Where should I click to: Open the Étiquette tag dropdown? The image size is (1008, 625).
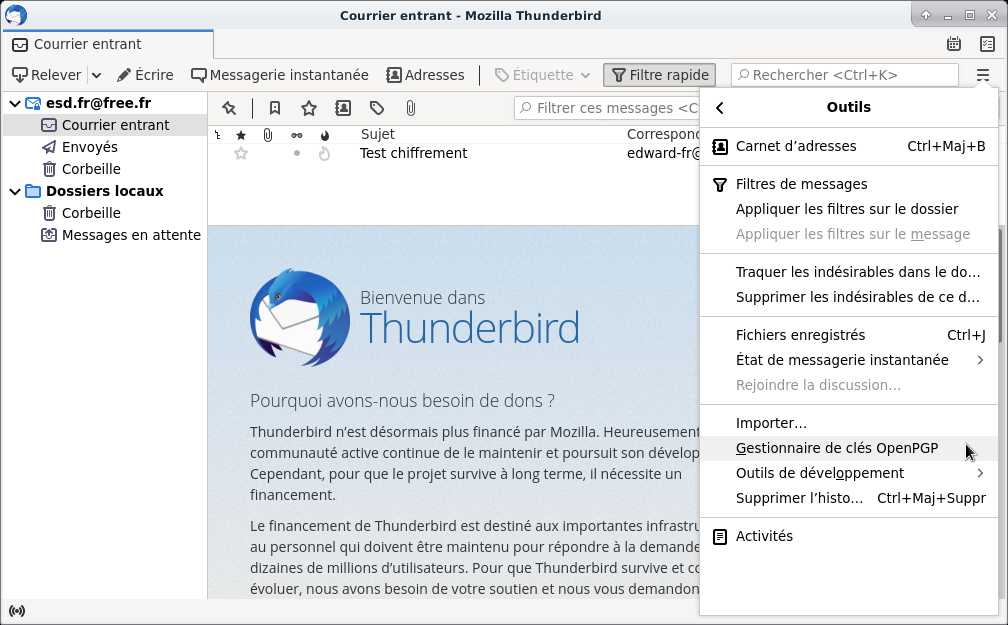(x=543, y=75)
